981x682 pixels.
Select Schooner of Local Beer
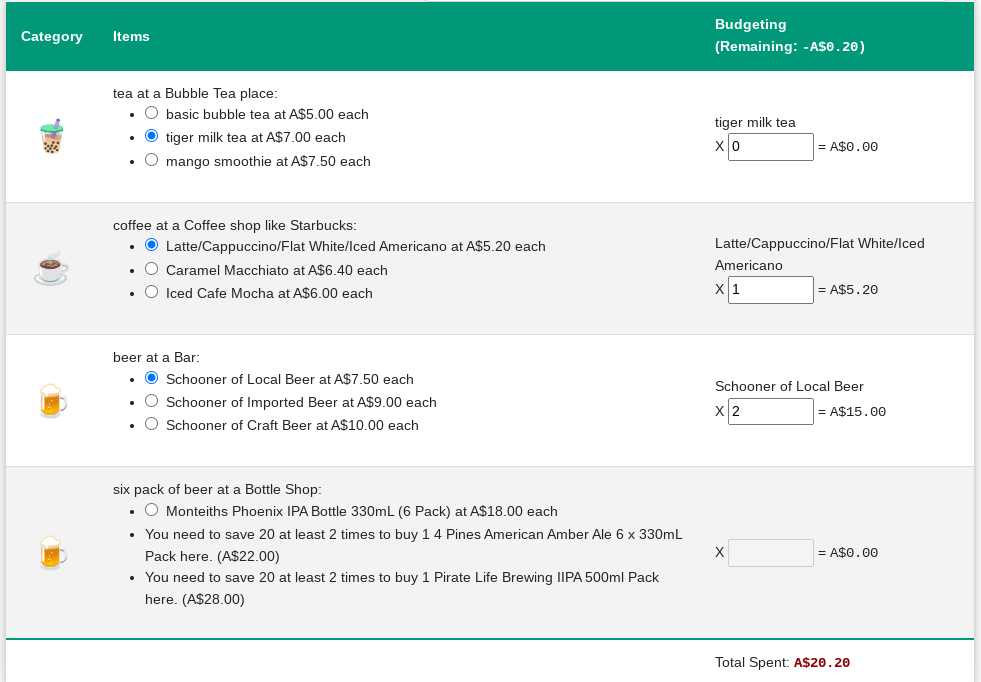coord(152,378)
